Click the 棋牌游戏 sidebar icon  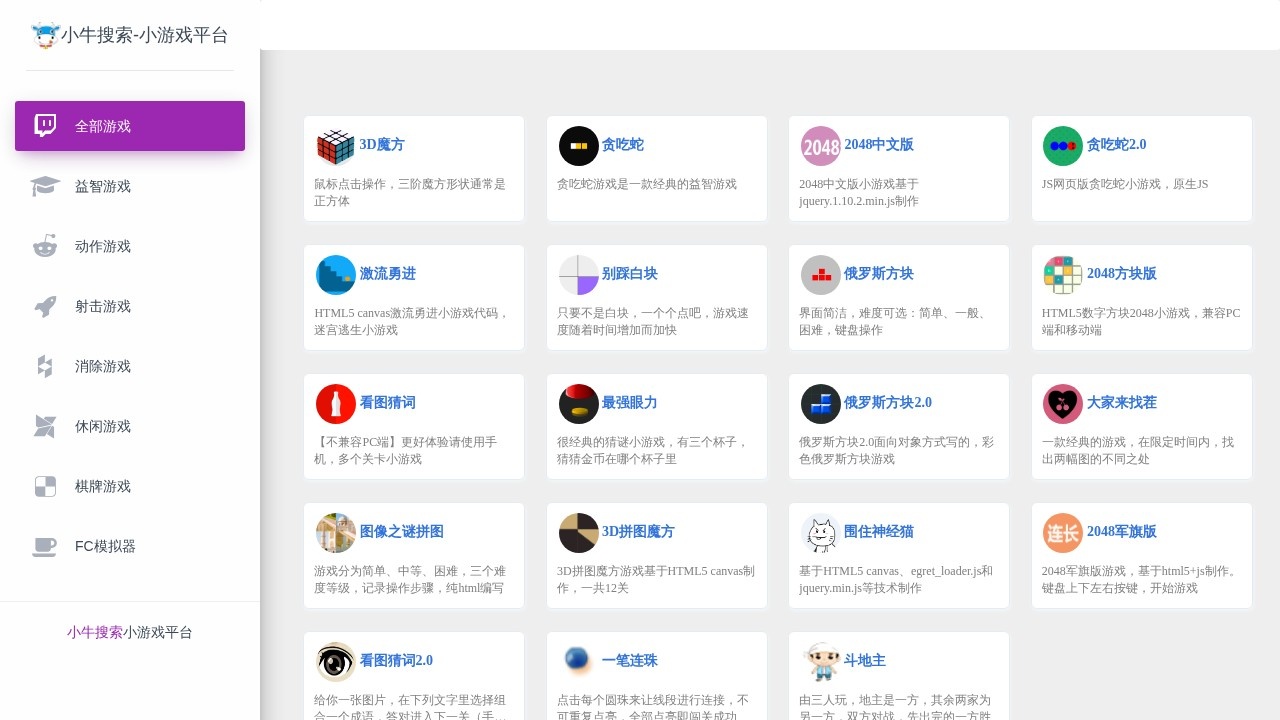tap(44, 486)
